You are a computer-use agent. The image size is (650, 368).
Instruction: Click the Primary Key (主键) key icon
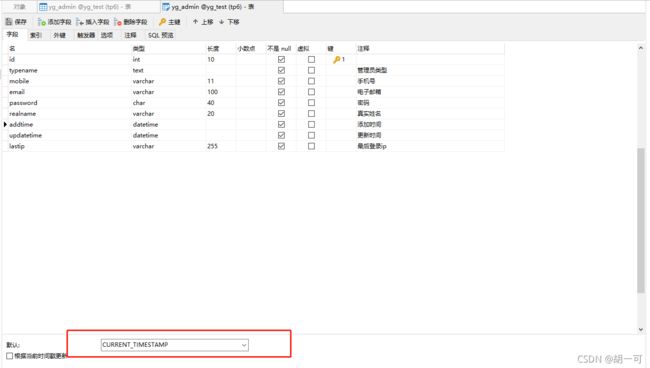point(162,22)
